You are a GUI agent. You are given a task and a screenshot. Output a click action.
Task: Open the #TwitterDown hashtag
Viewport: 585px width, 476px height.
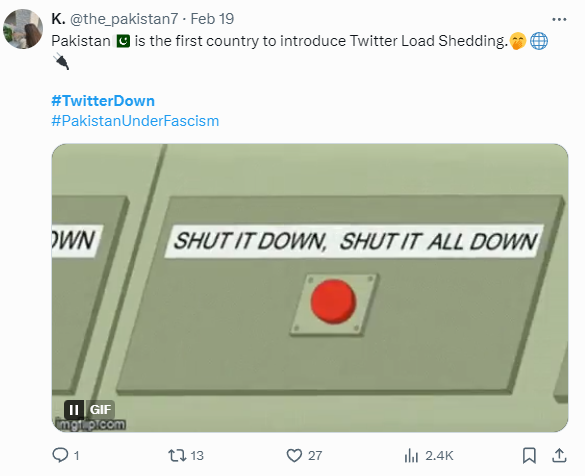tap(103, 101)
